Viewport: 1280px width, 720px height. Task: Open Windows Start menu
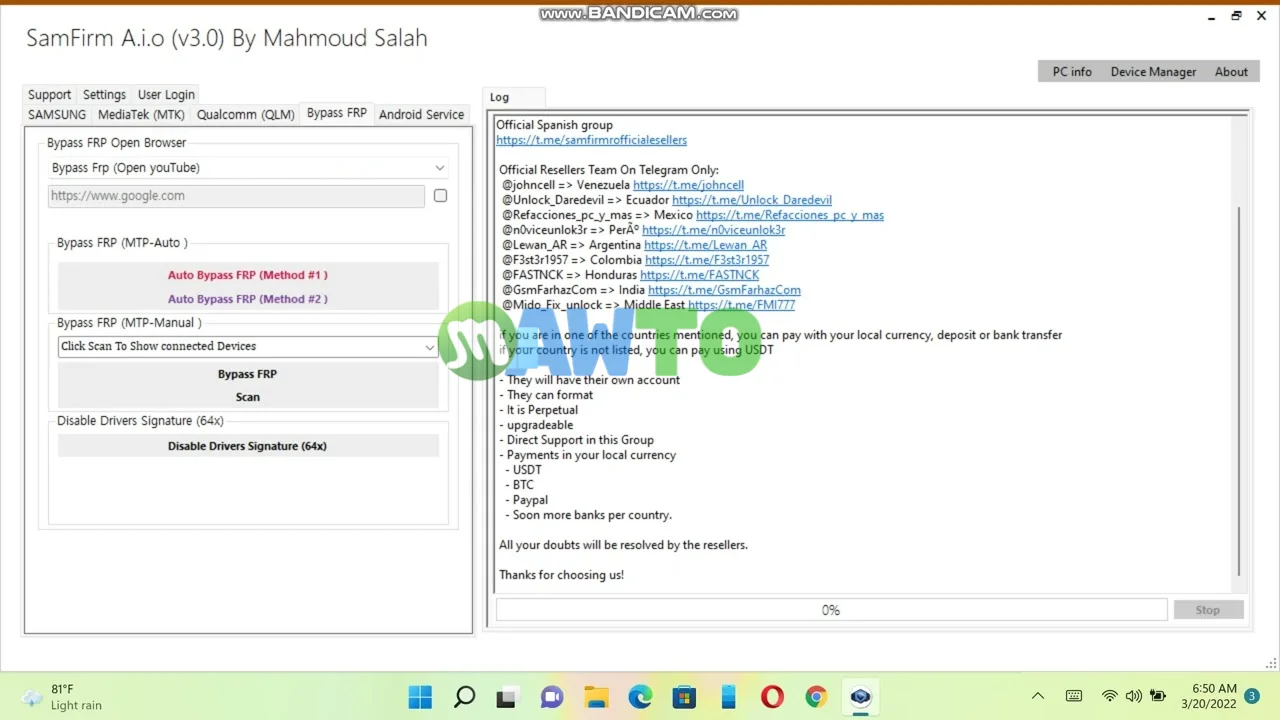420,697
